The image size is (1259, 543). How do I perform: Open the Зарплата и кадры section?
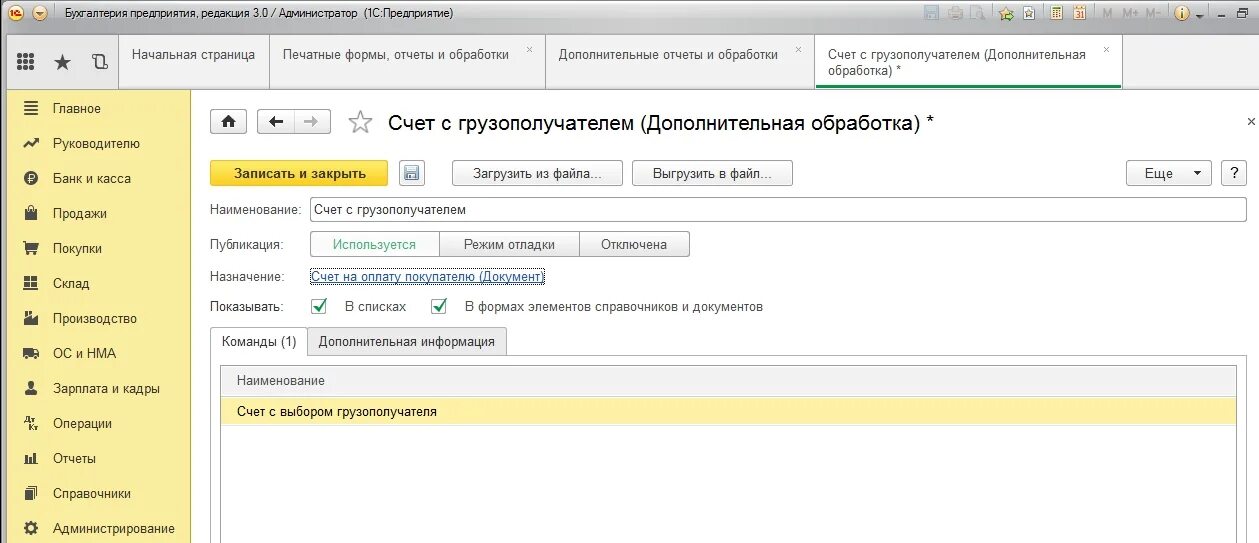click(x=106, y=388)
